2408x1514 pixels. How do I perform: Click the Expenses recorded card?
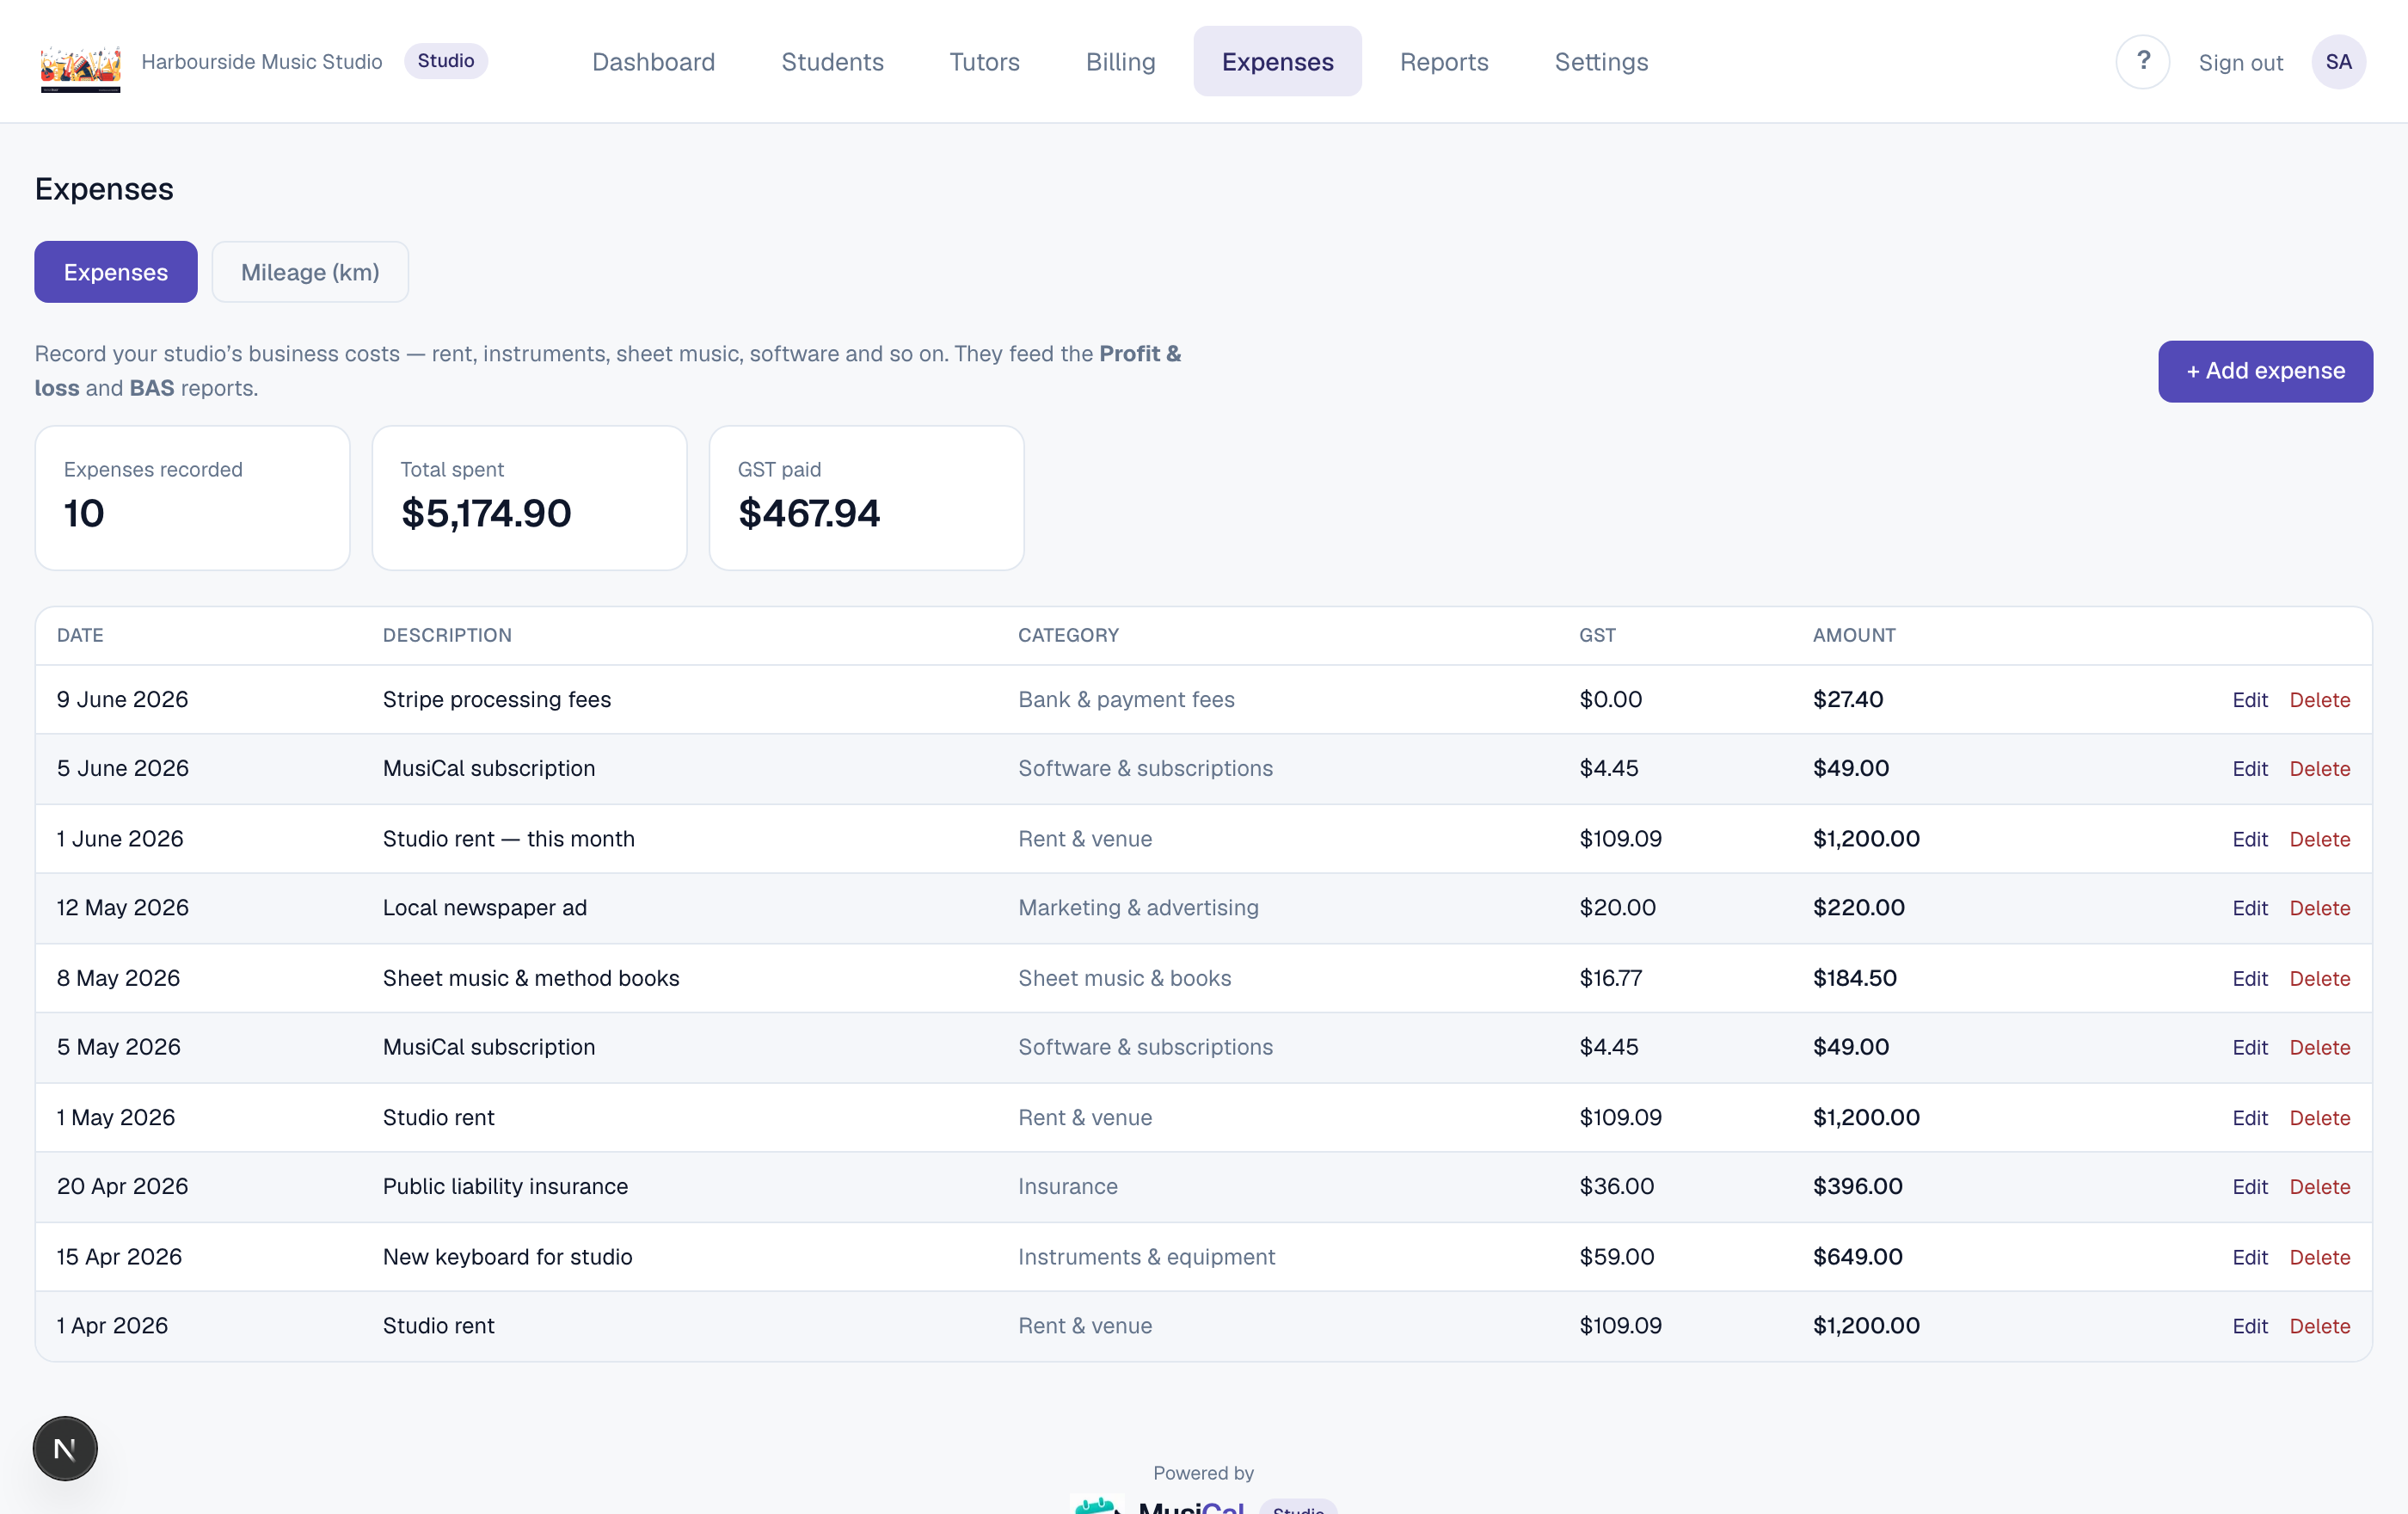(x=192, y=498)
